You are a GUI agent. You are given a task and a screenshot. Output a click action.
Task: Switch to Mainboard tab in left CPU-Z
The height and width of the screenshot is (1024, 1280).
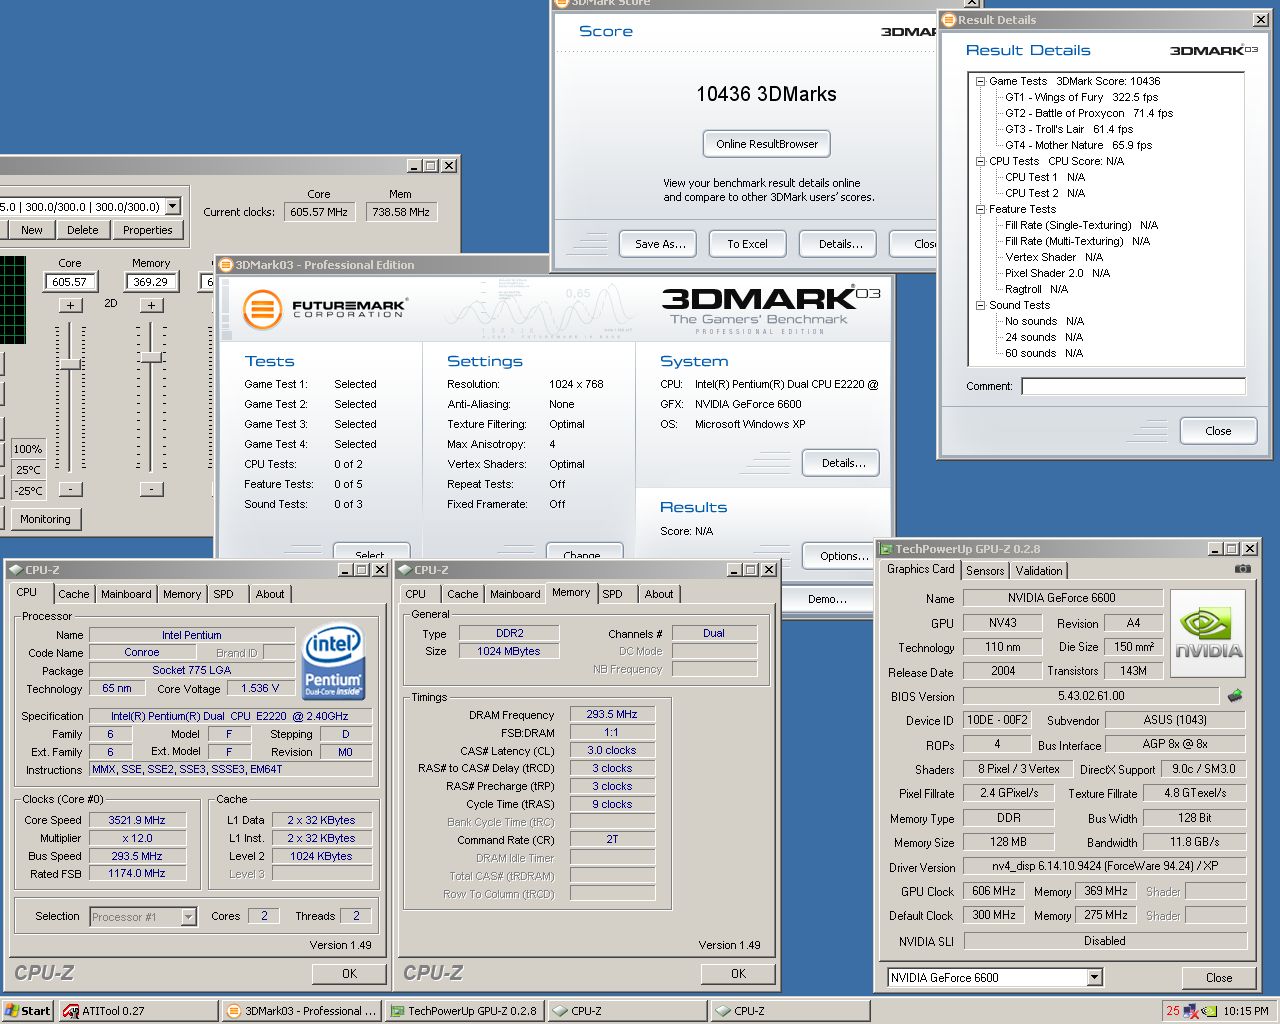pos(126,594)
